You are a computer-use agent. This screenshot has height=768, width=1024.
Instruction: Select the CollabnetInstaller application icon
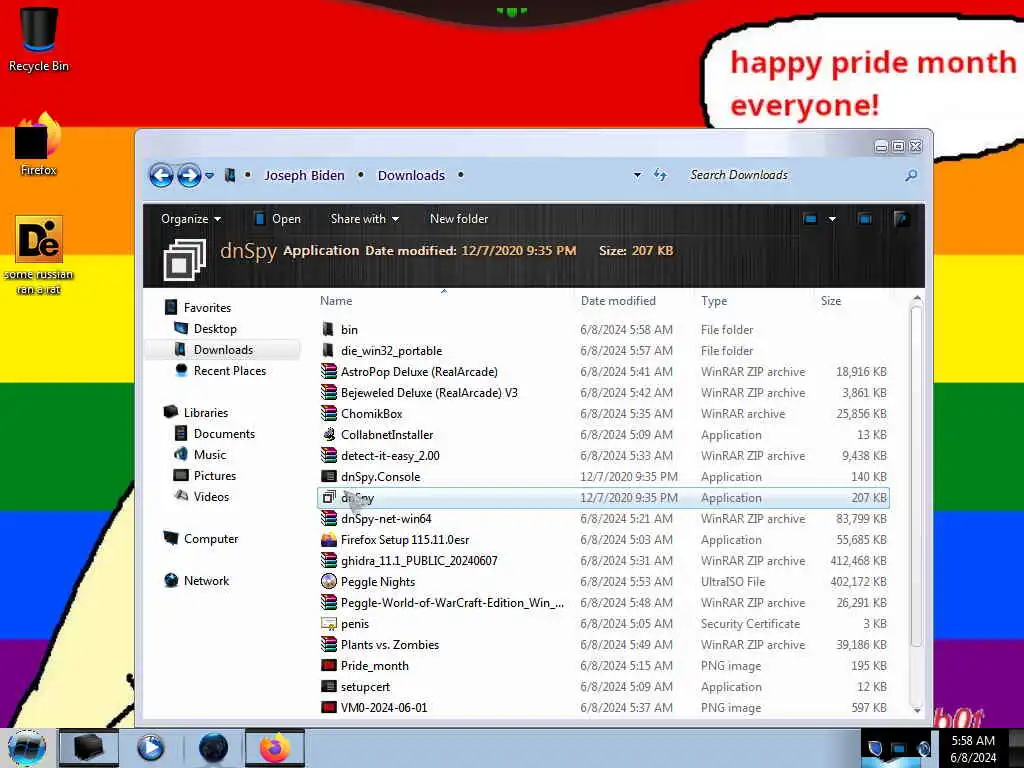pos(328,435)
